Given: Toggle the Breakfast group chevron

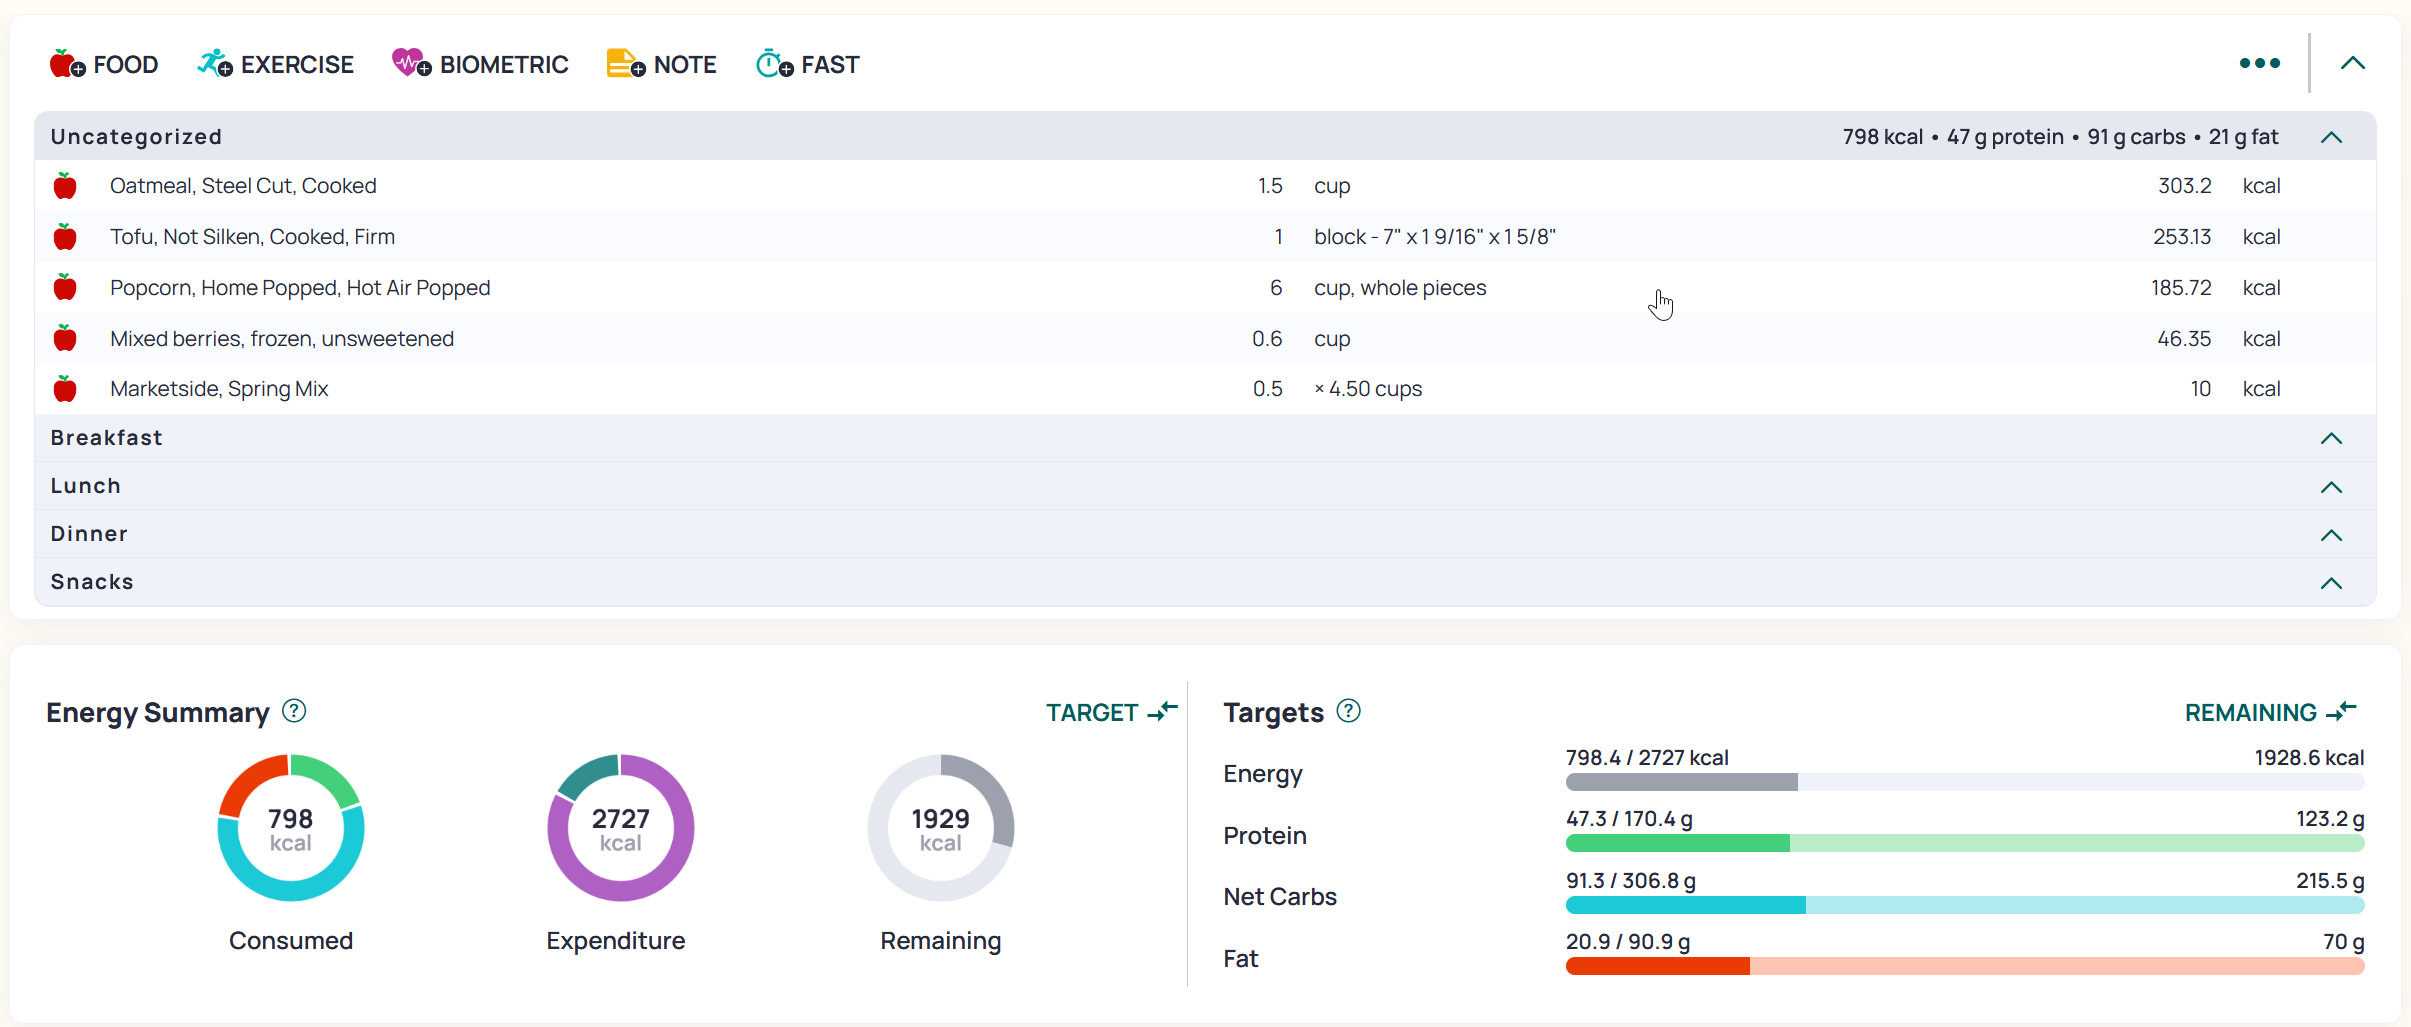Looking at the screenshot, I should pyautogui.click(x=2332, y=438).
